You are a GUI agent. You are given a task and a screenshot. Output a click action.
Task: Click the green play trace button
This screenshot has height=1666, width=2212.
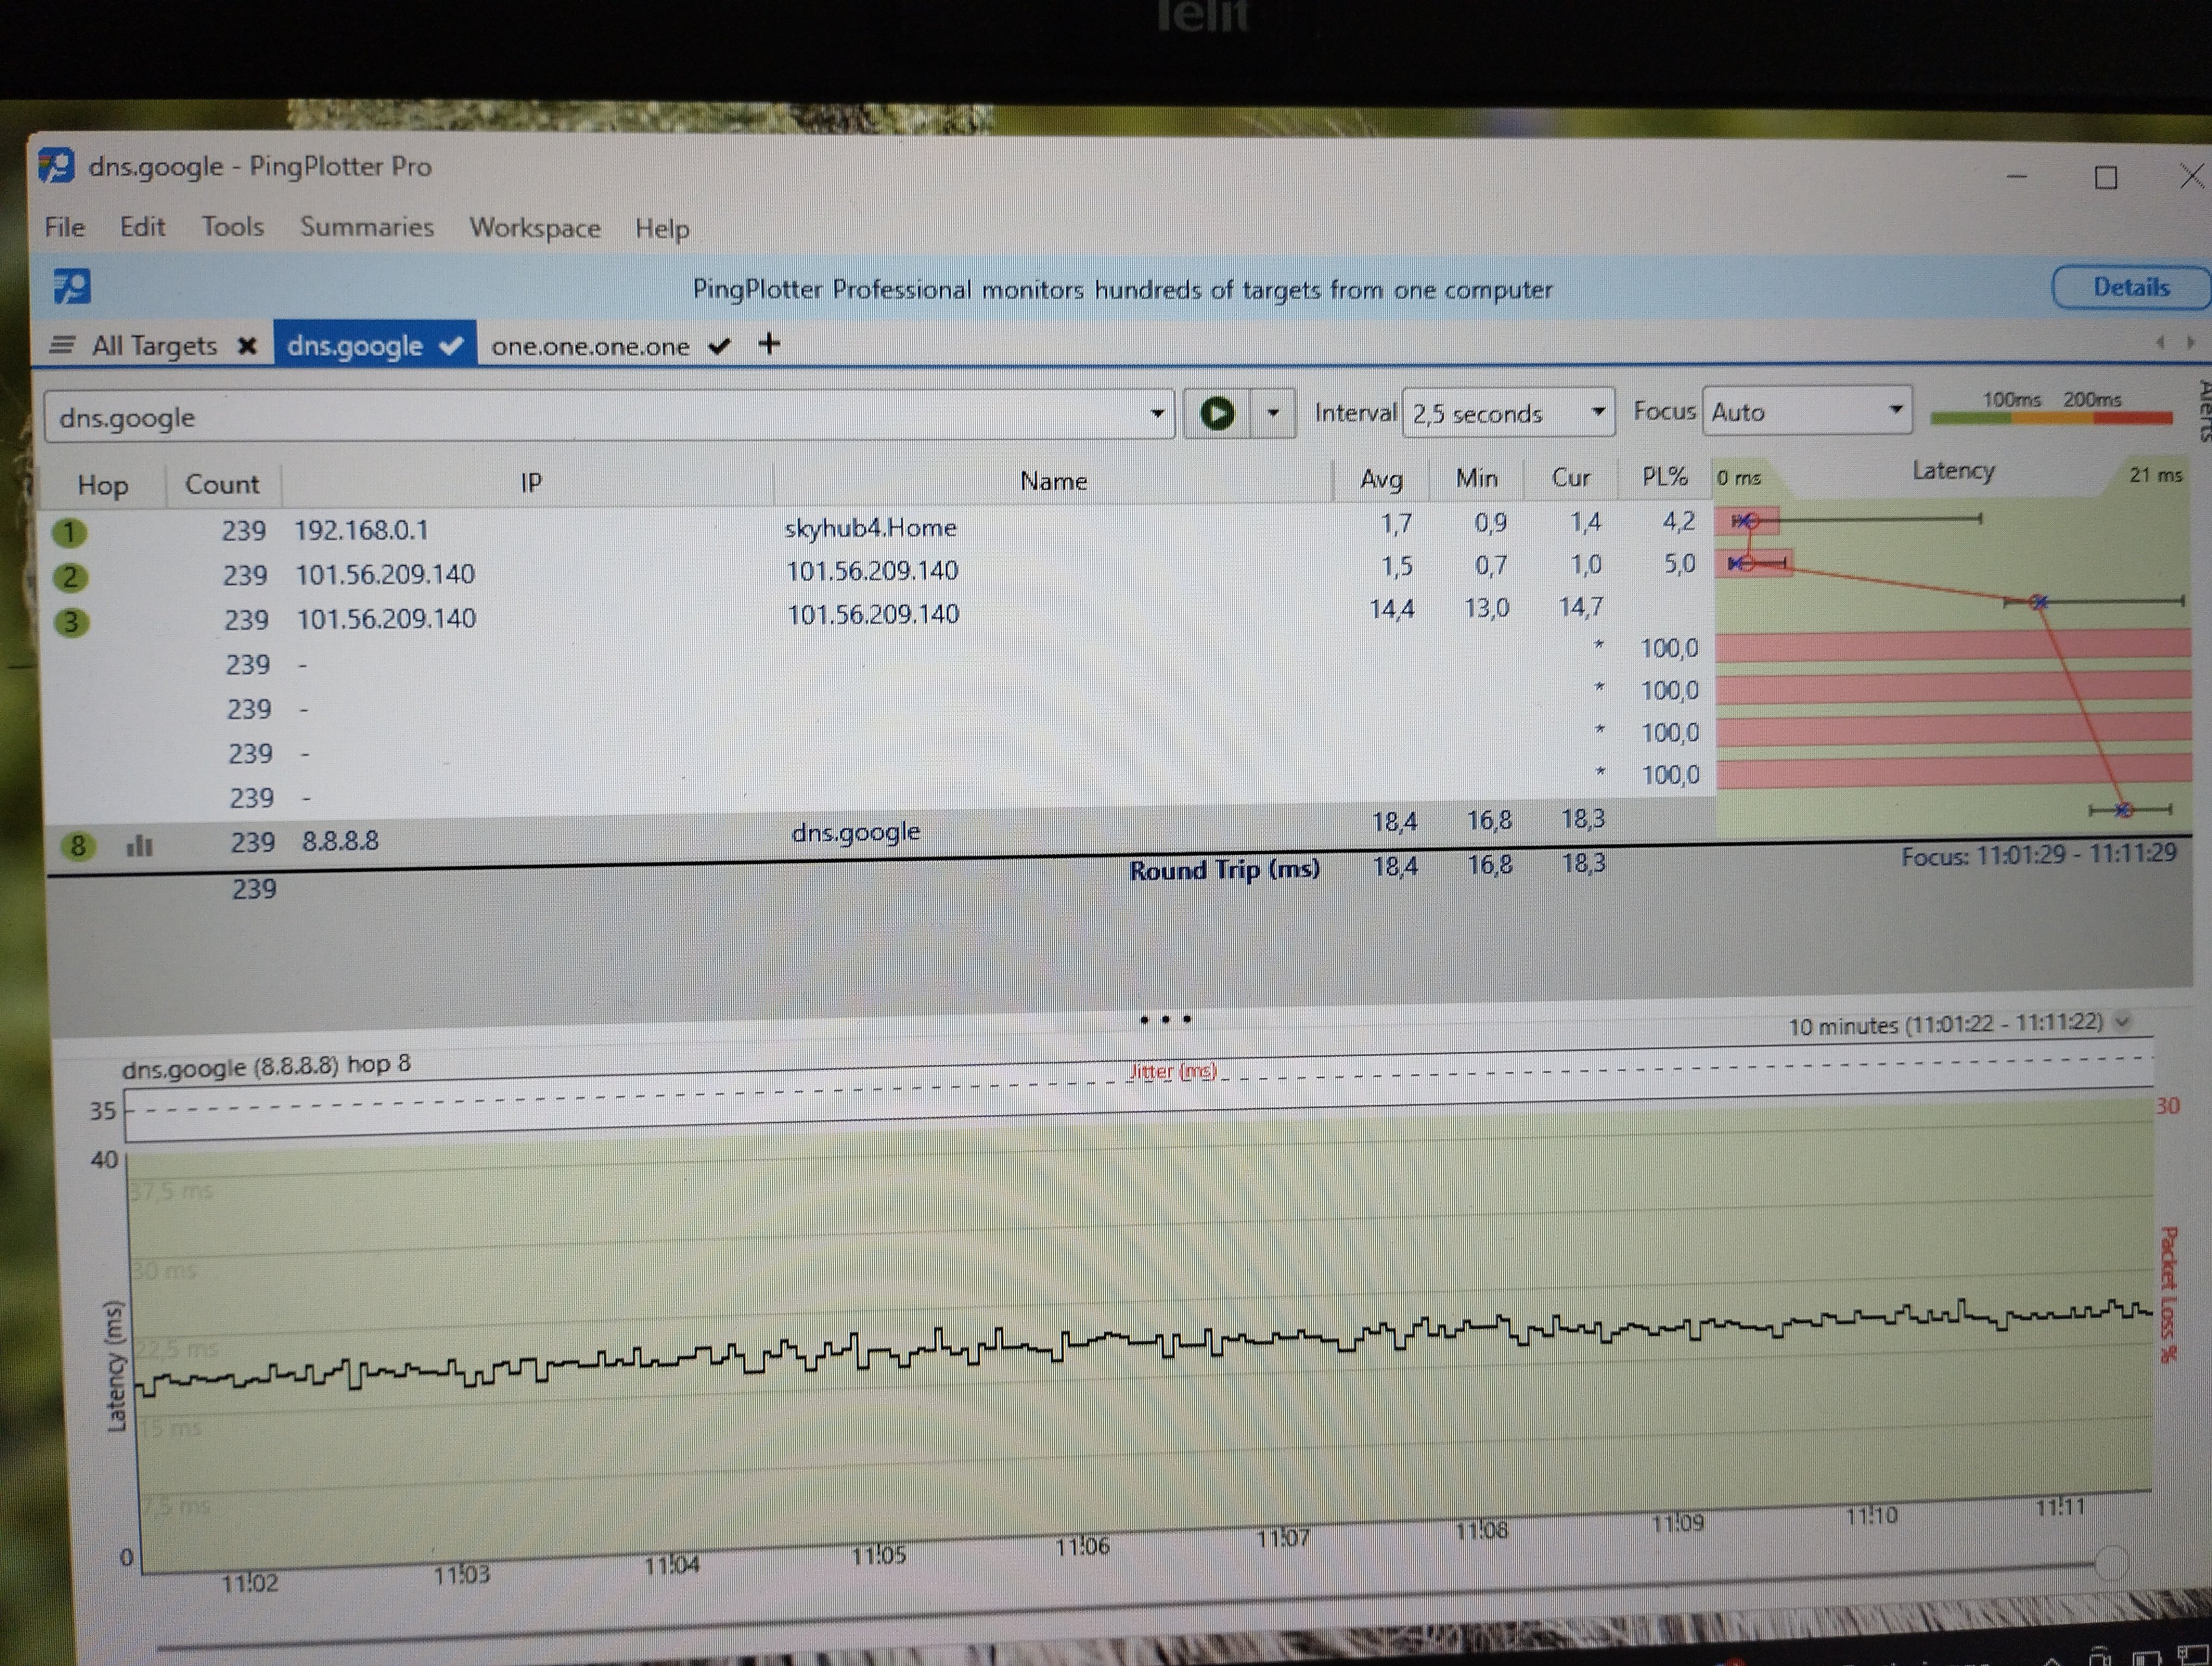(x=1216, y=414)
